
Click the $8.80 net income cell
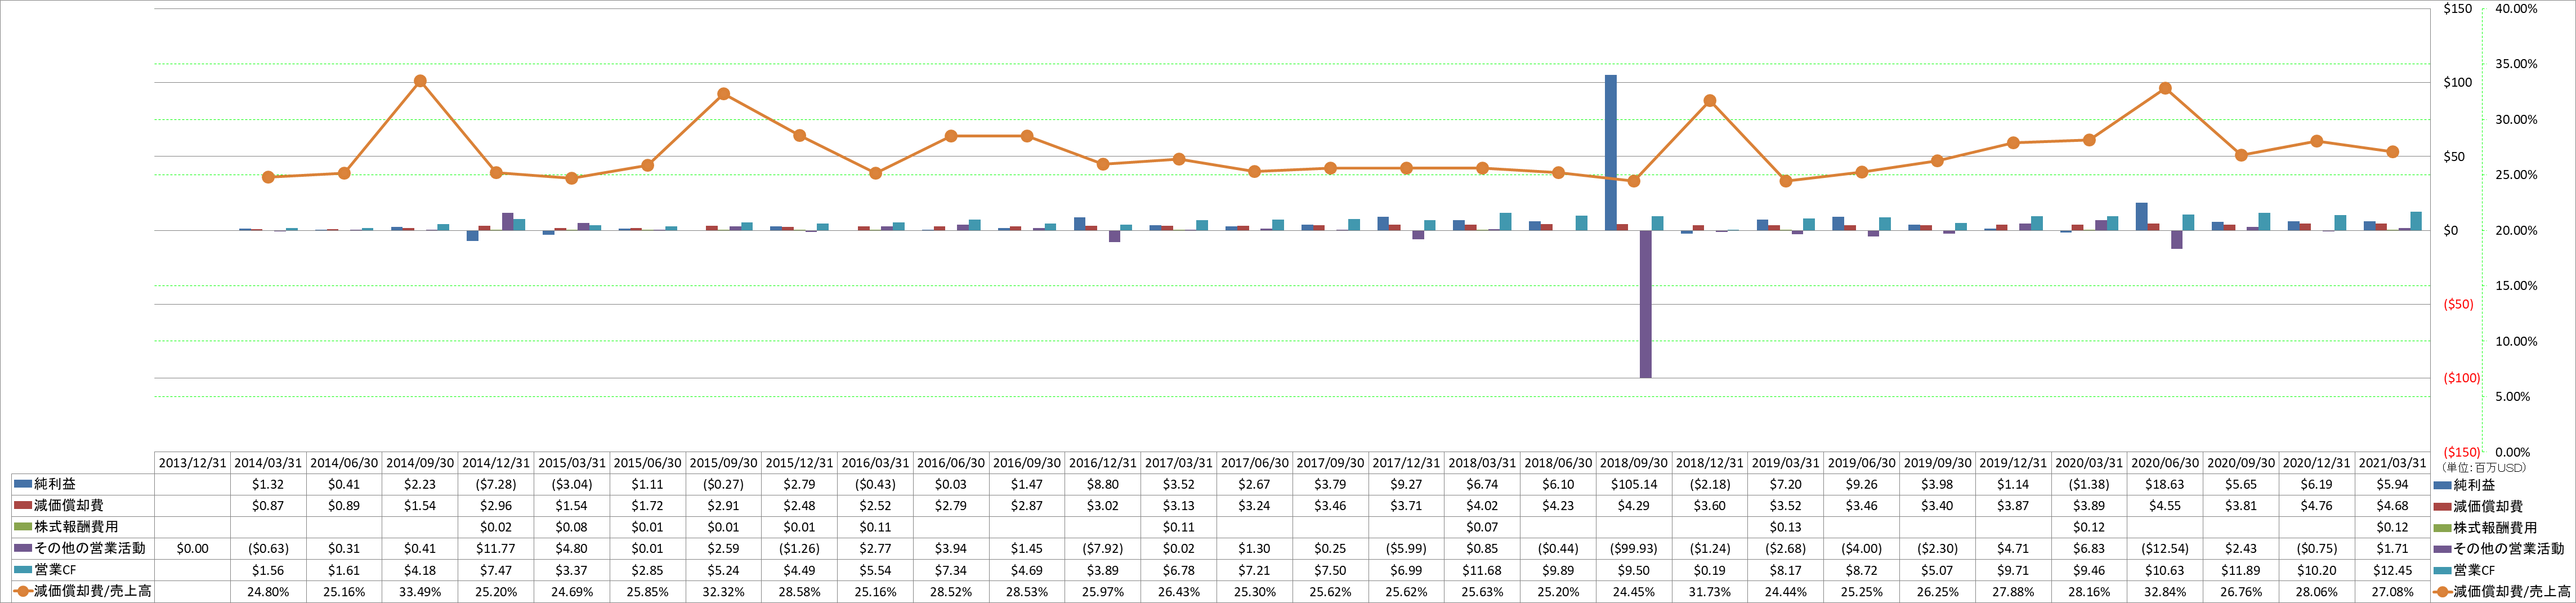[1102, 484]
